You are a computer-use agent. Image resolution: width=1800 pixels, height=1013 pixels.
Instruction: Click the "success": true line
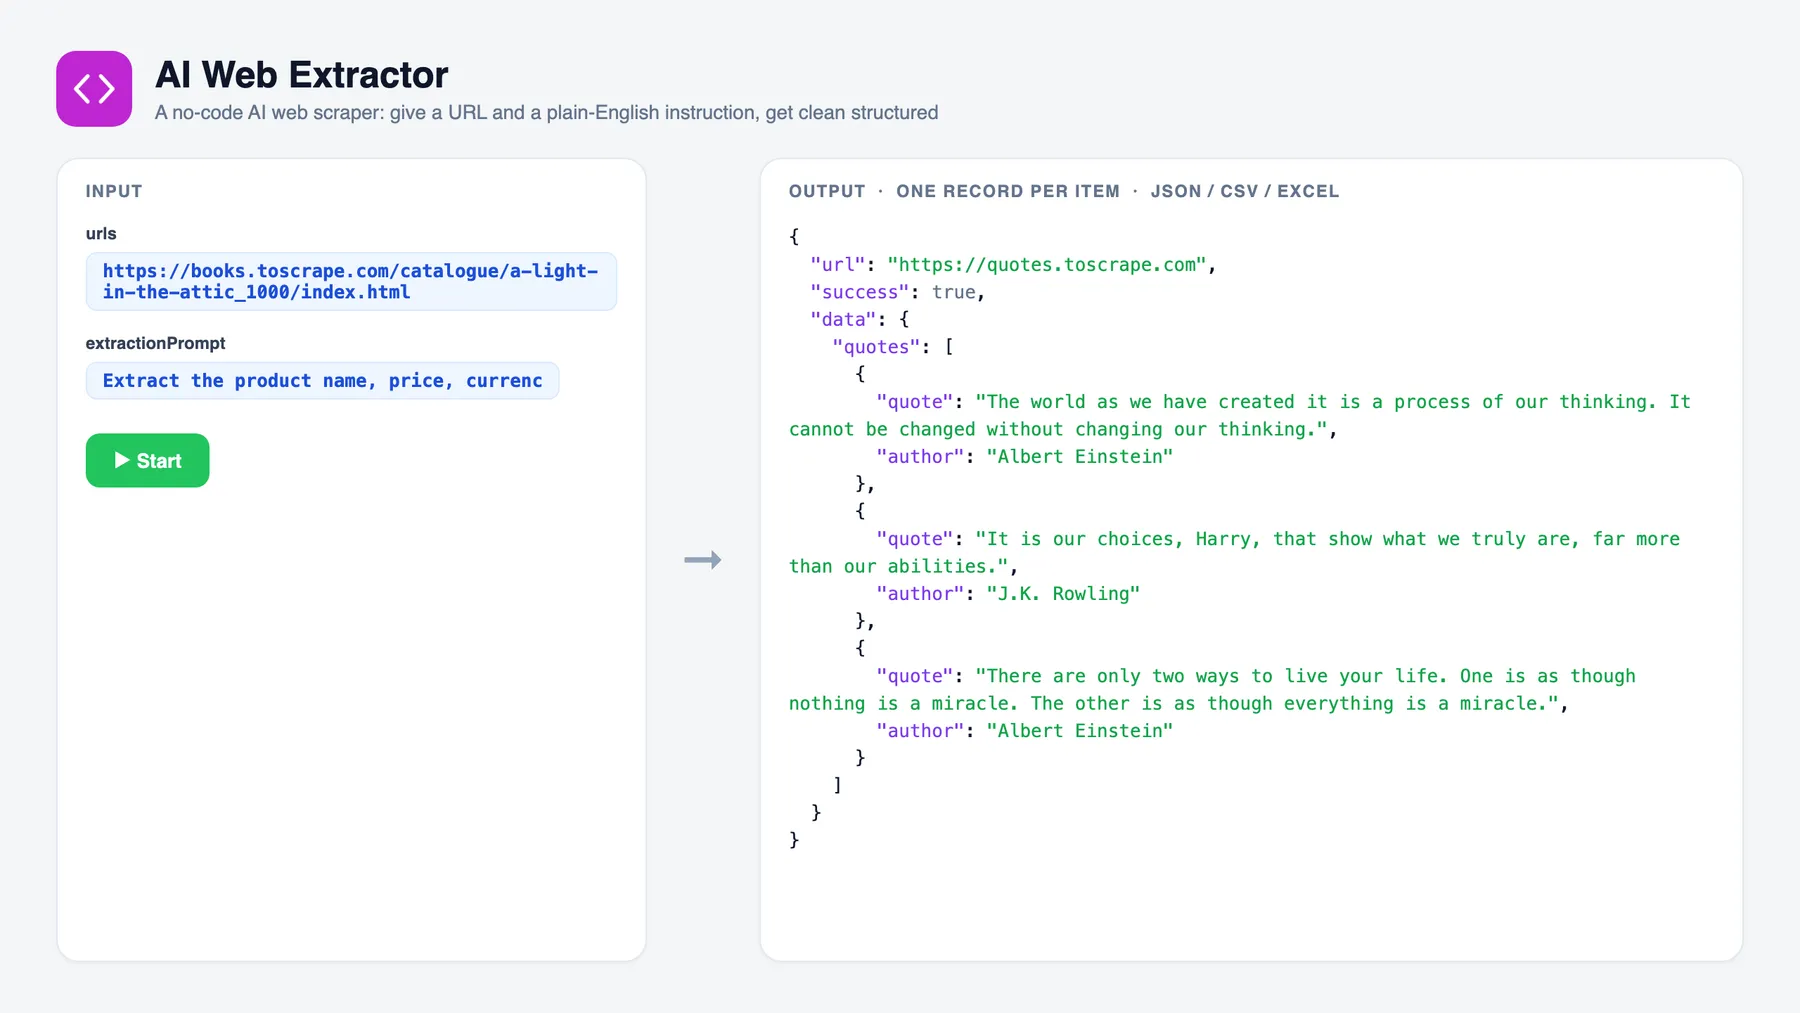(898, 292)
